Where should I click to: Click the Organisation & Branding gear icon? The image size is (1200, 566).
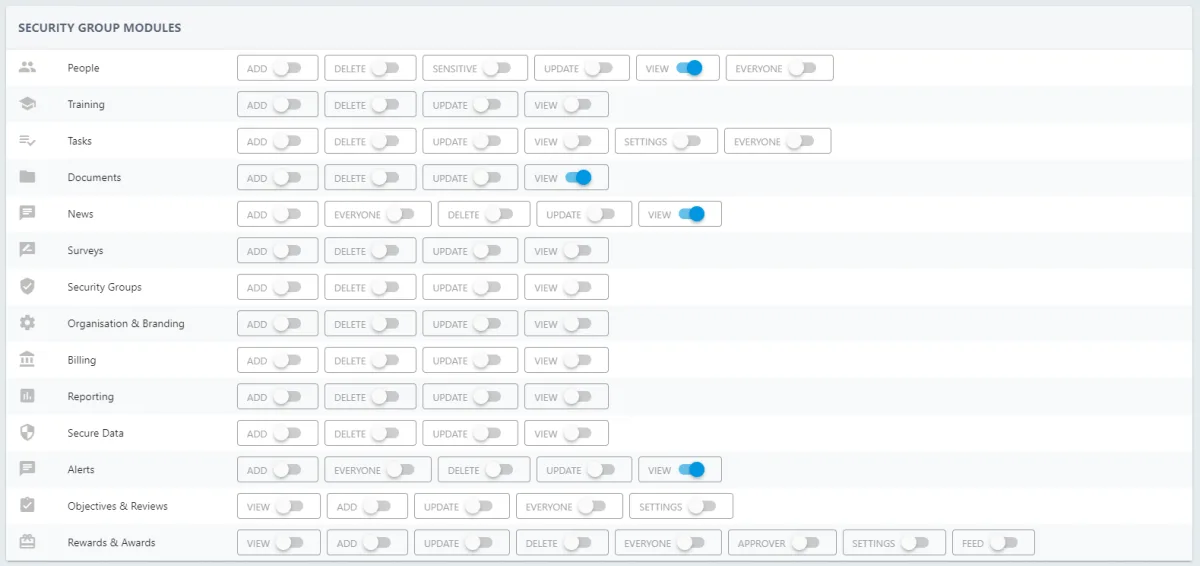[27, 323]
